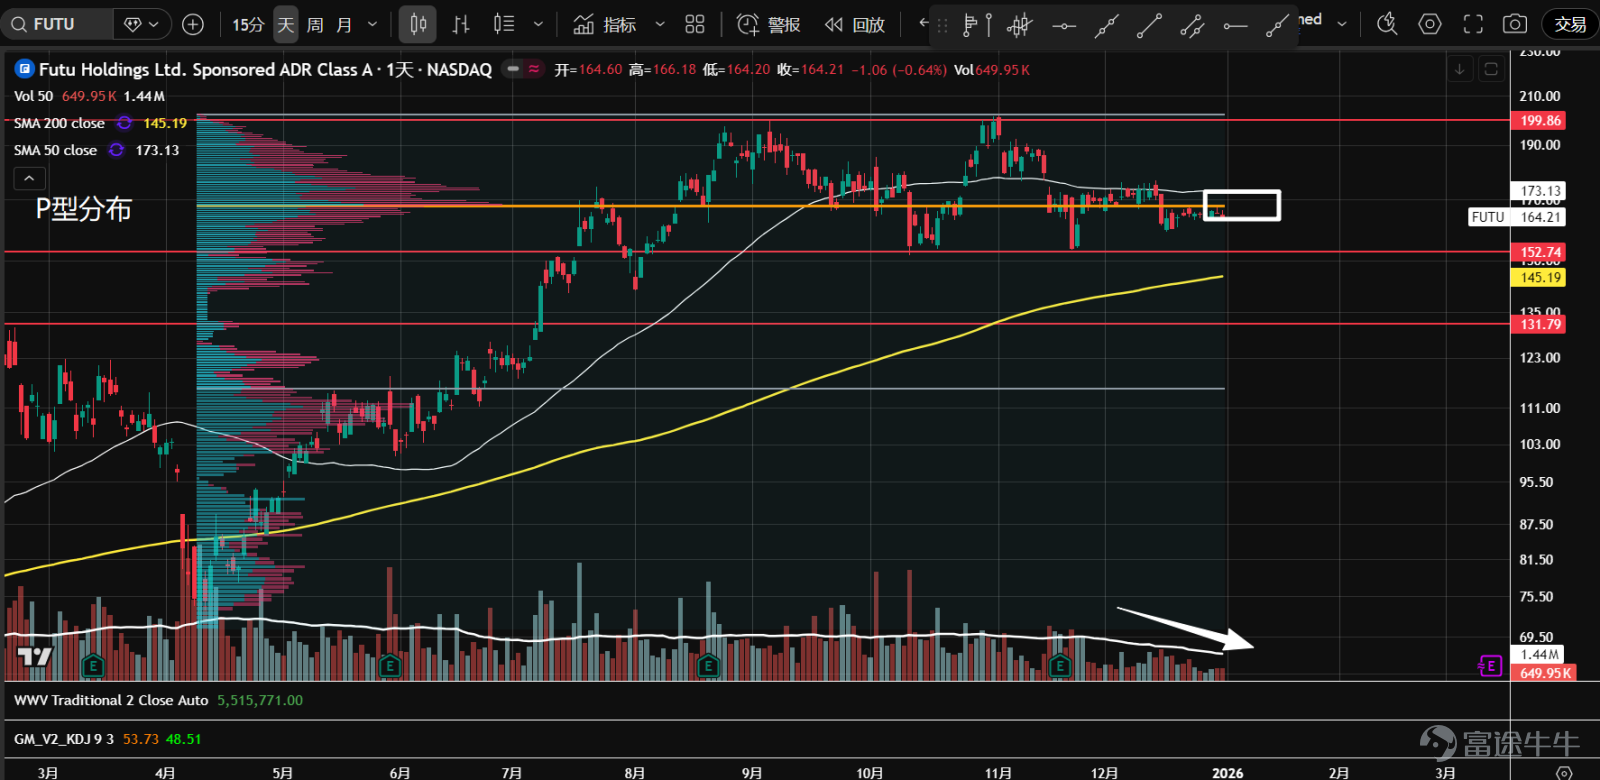Select the volume candles chart style icon
1600x780 pixels.
coord(504,24)
